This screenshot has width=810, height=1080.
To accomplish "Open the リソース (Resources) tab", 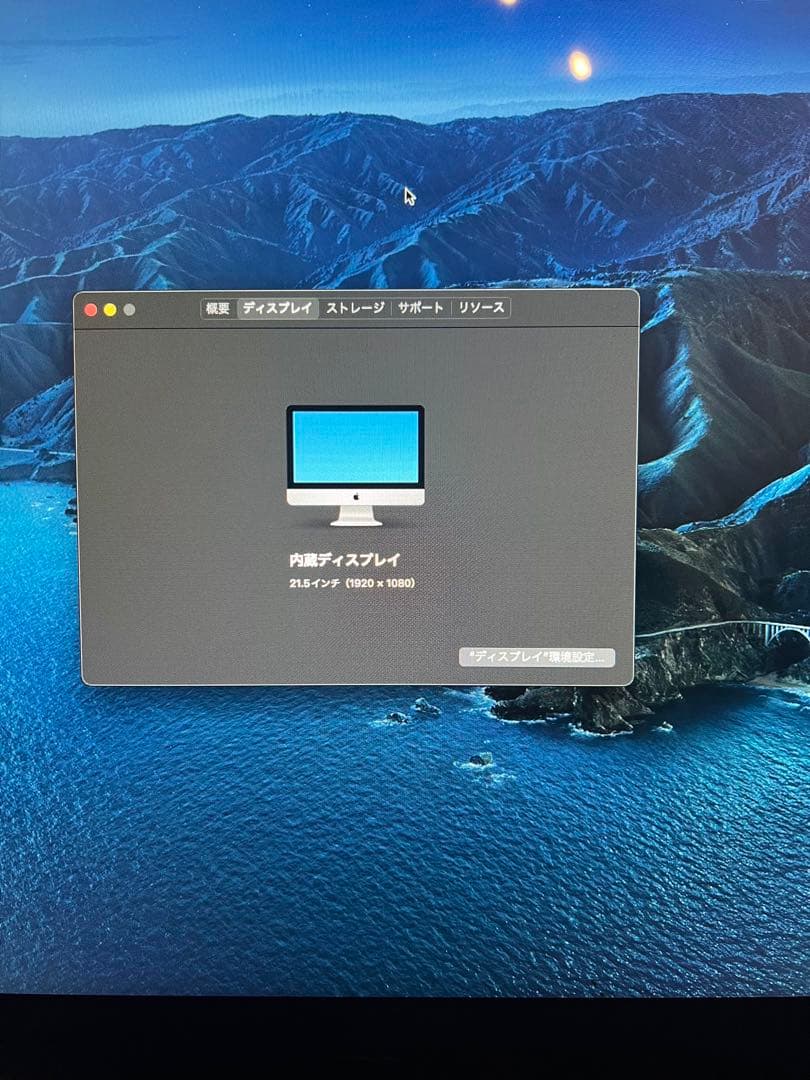I will tap(483, 309).
